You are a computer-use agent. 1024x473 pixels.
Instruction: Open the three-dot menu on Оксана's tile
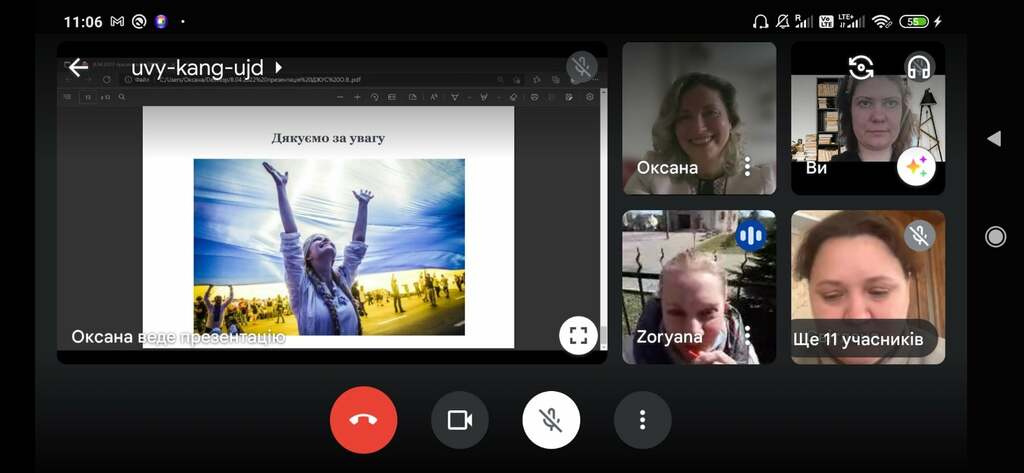(747, 167)
